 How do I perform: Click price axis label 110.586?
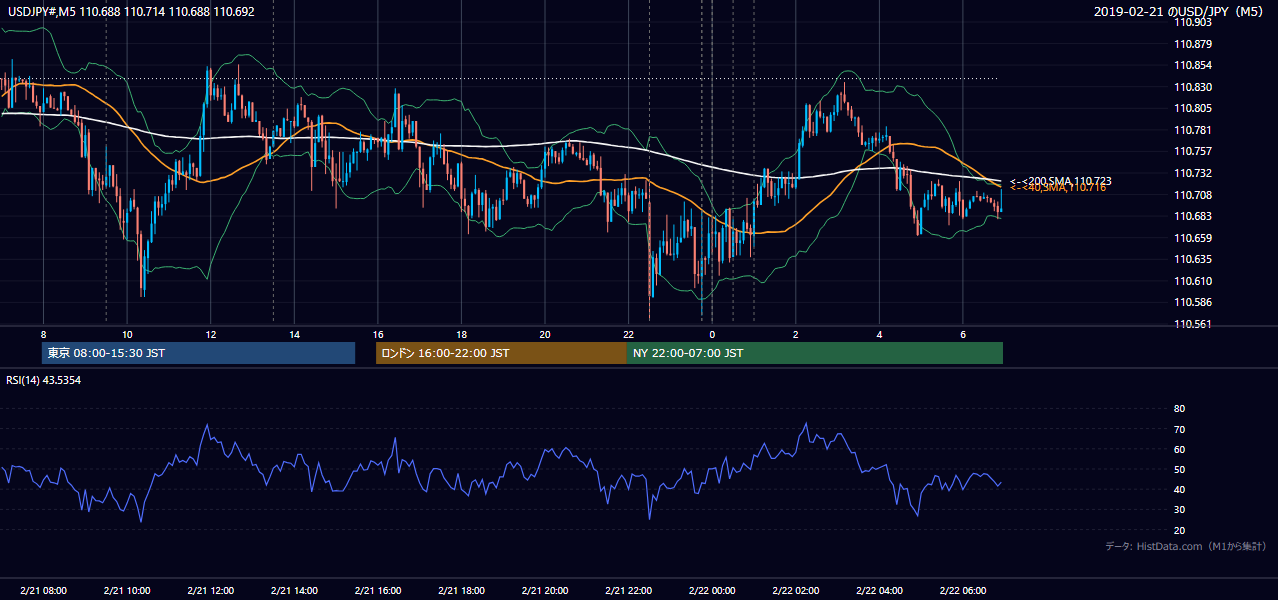coord(1193,302)
